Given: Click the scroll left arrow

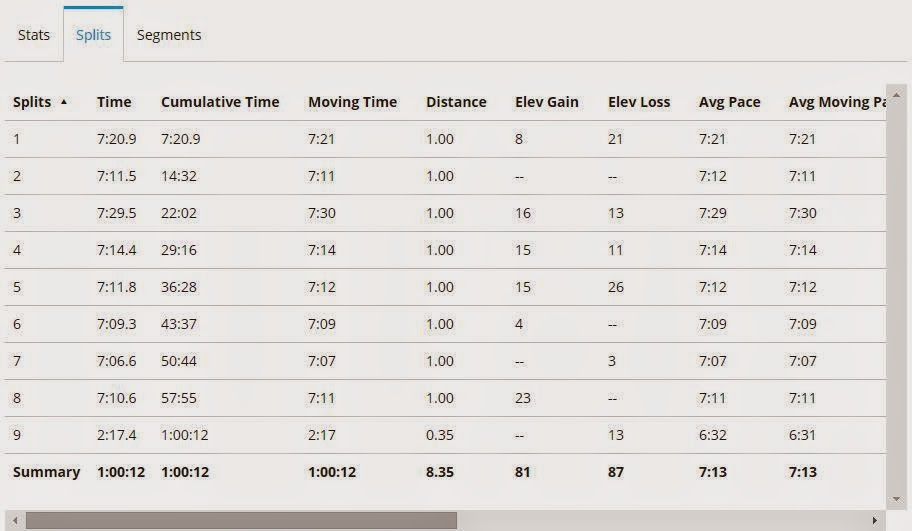Looking at the screenshot, I should click(13, 521).
